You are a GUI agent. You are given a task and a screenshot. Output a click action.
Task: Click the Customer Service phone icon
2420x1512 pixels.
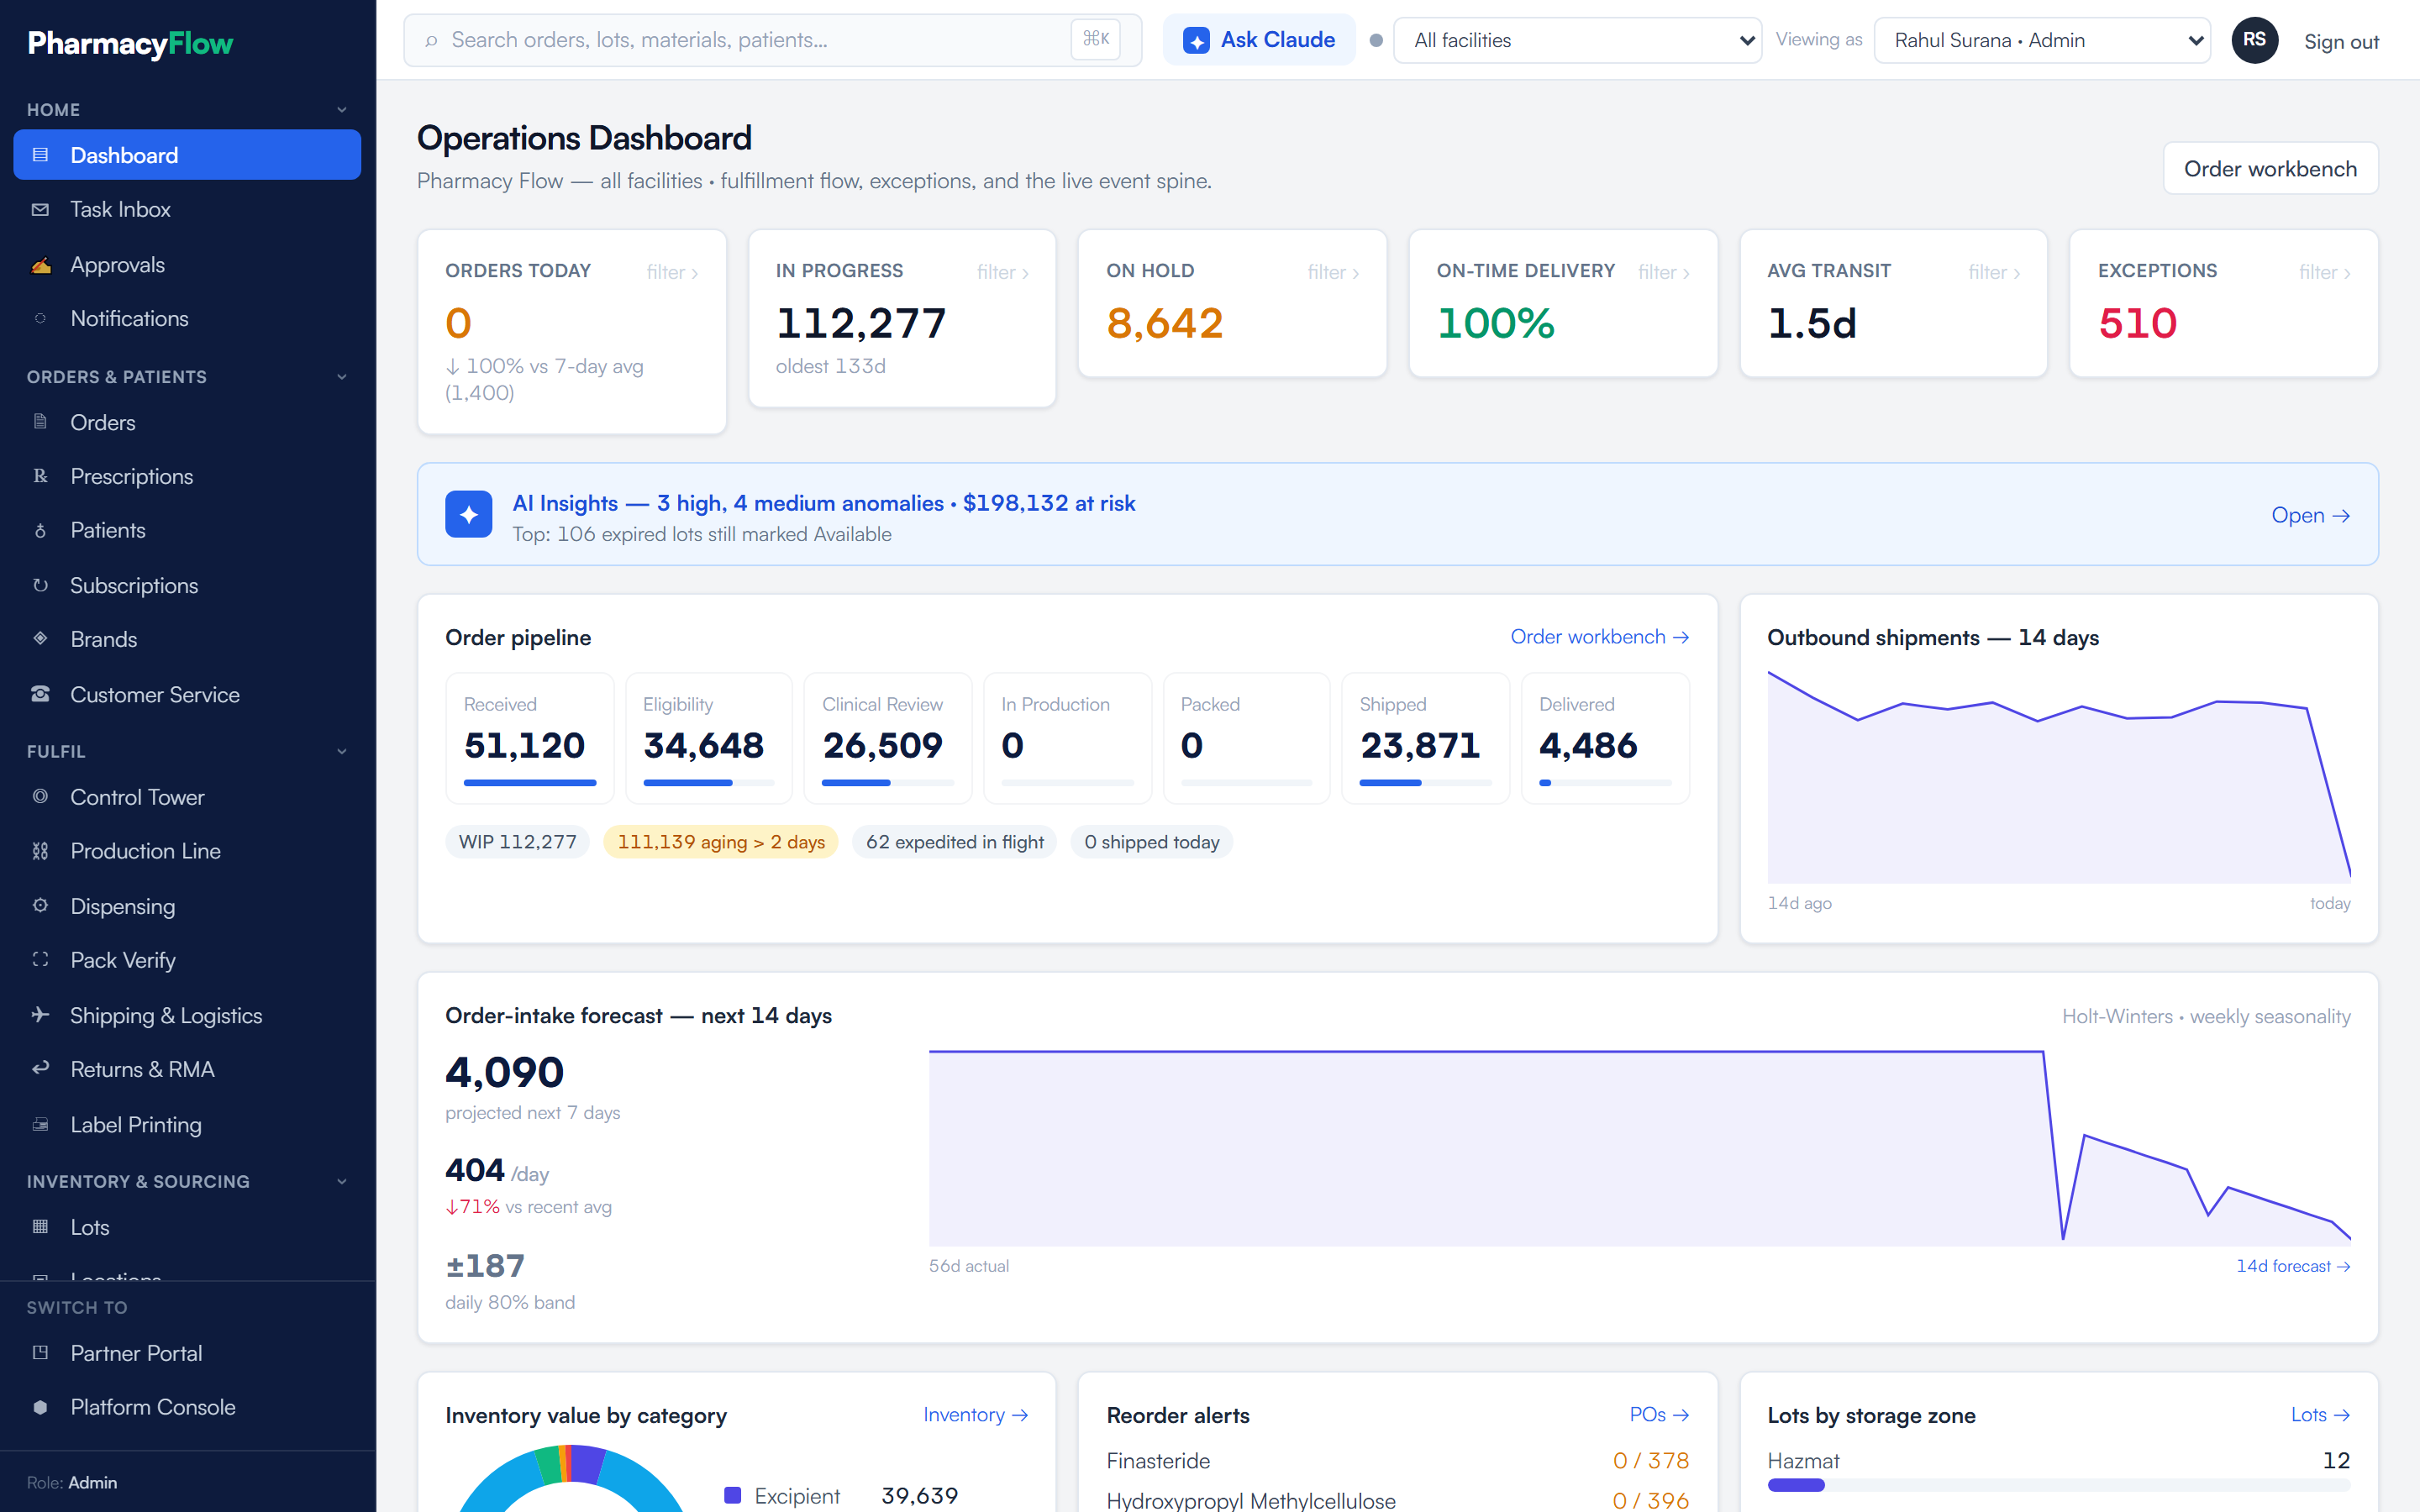coord(40,694)
